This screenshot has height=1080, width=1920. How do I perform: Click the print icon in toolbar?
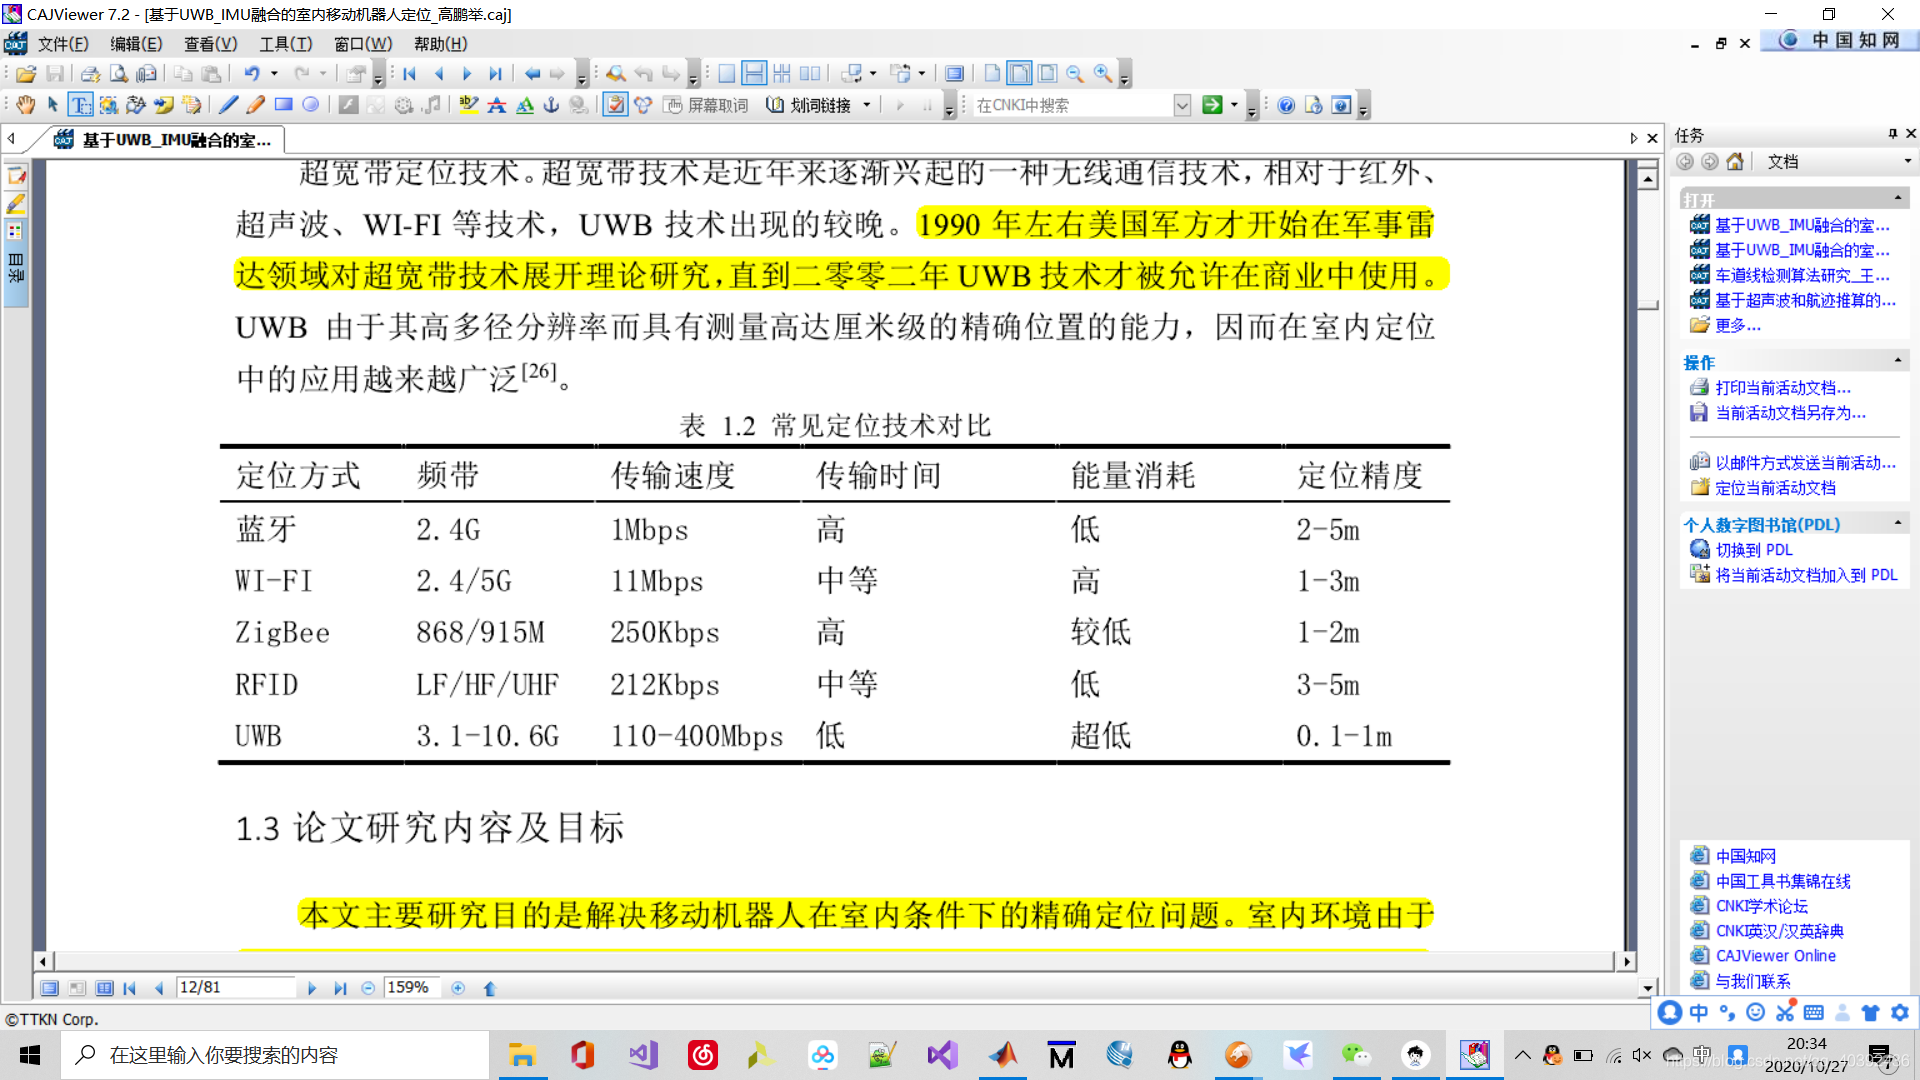(90, 74)
